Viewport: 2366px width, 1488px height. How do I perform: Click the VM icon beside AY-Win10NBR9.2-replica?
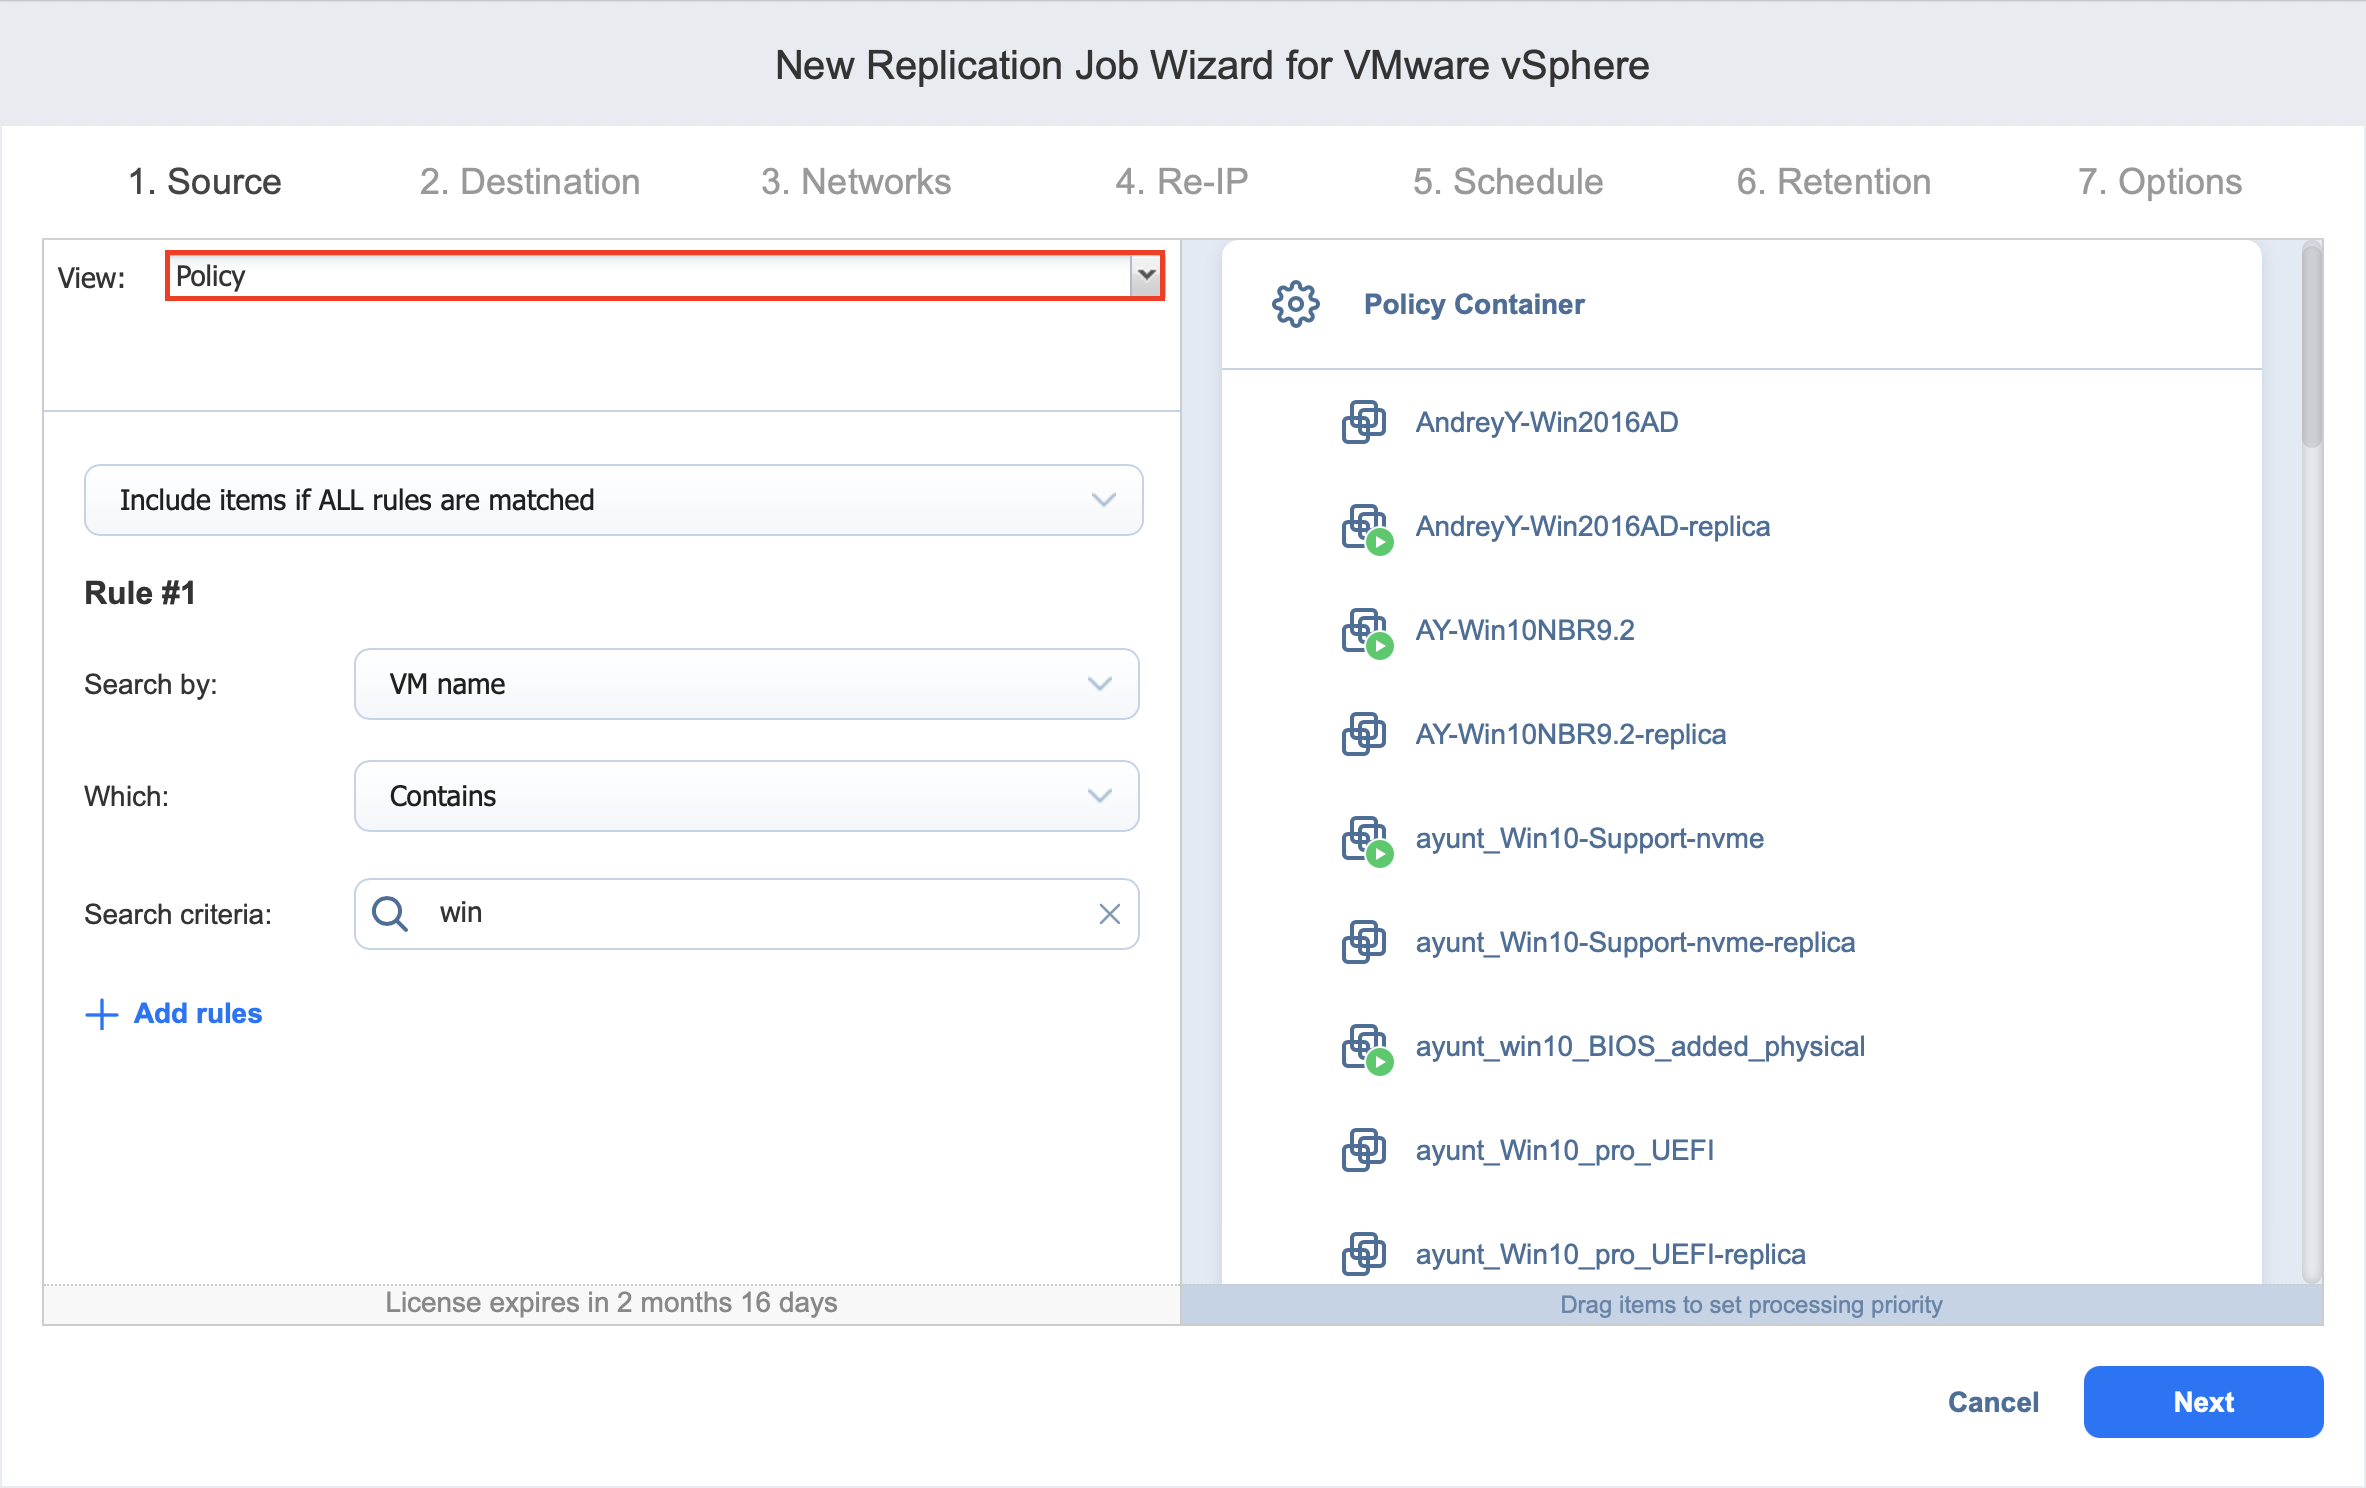click(x=1363, y=734)
